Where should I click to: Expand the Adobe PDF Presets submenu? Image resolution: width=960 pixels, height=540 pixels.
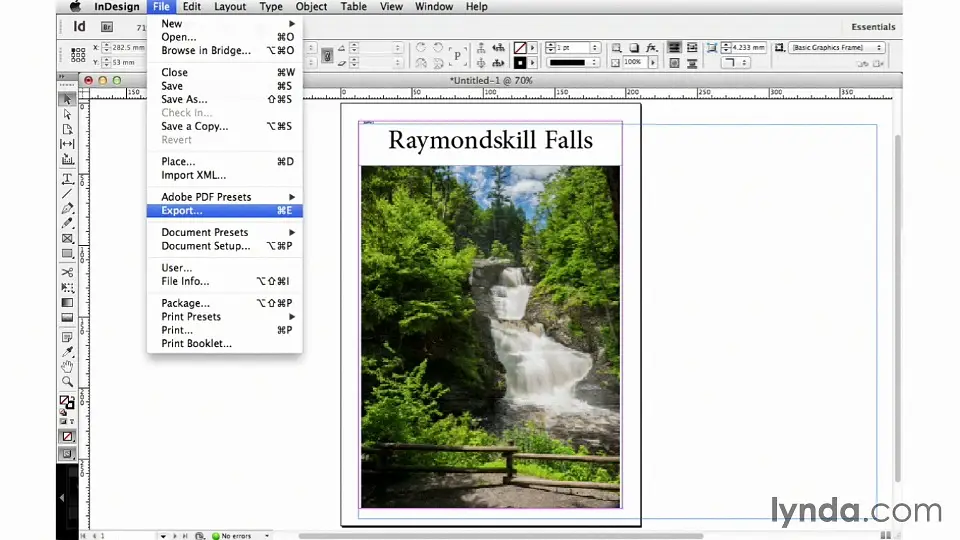coord(225,197)
